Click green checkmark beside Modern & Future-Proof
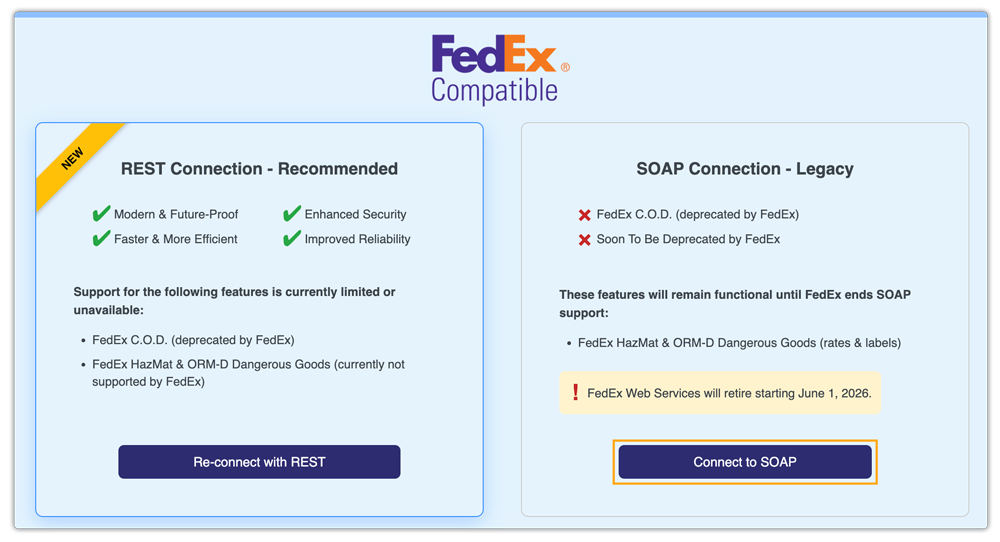Viewport: 1000px width, 542px height. point(101,214)
